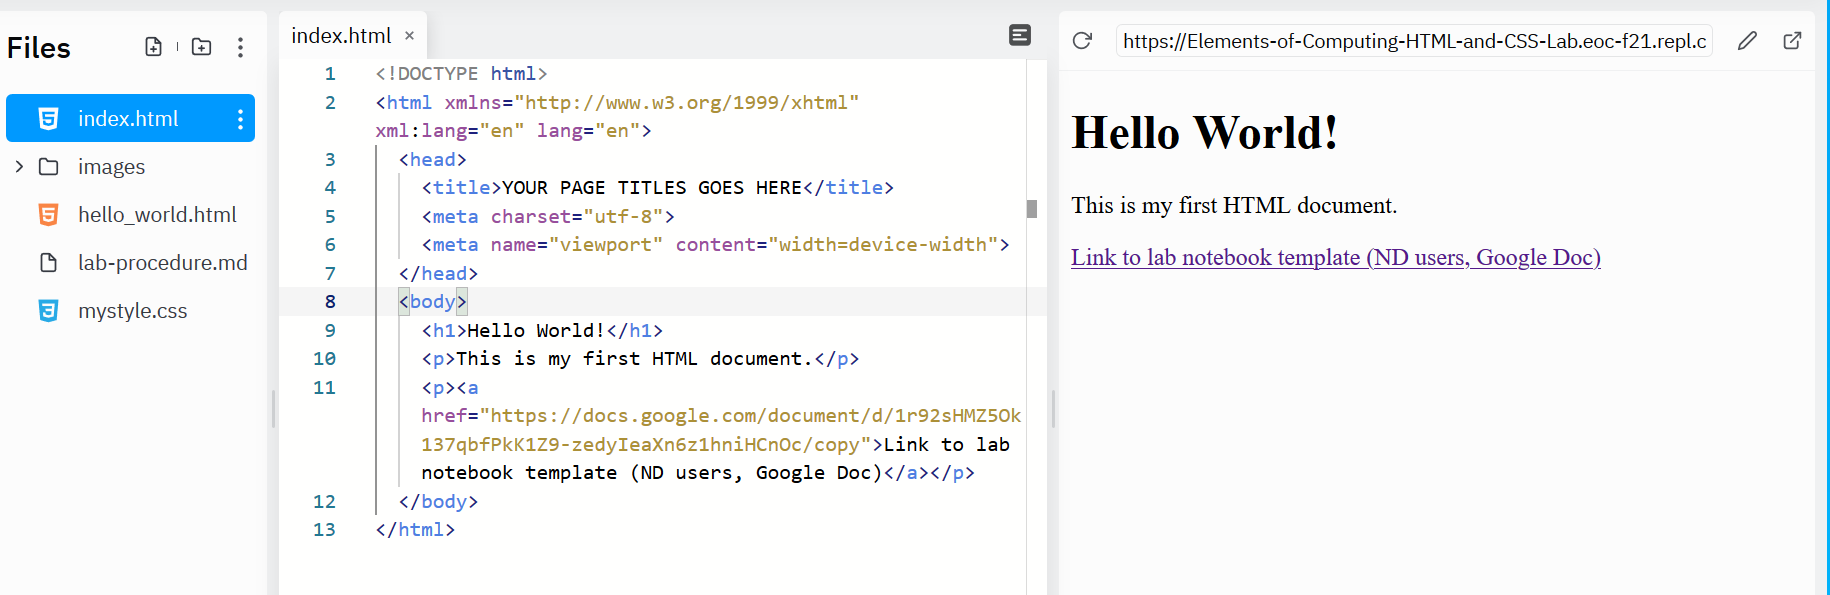Click the new file icon
The width and height of the screenshot is (1830, 595).
pyautogui.click(x=153, y=47)
